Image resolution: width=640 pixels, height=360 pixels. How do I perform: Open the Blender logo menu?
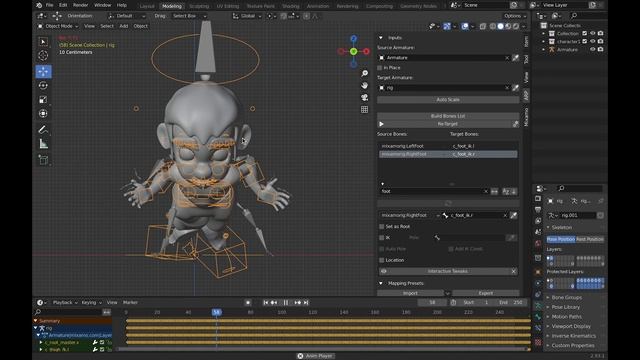39,5
